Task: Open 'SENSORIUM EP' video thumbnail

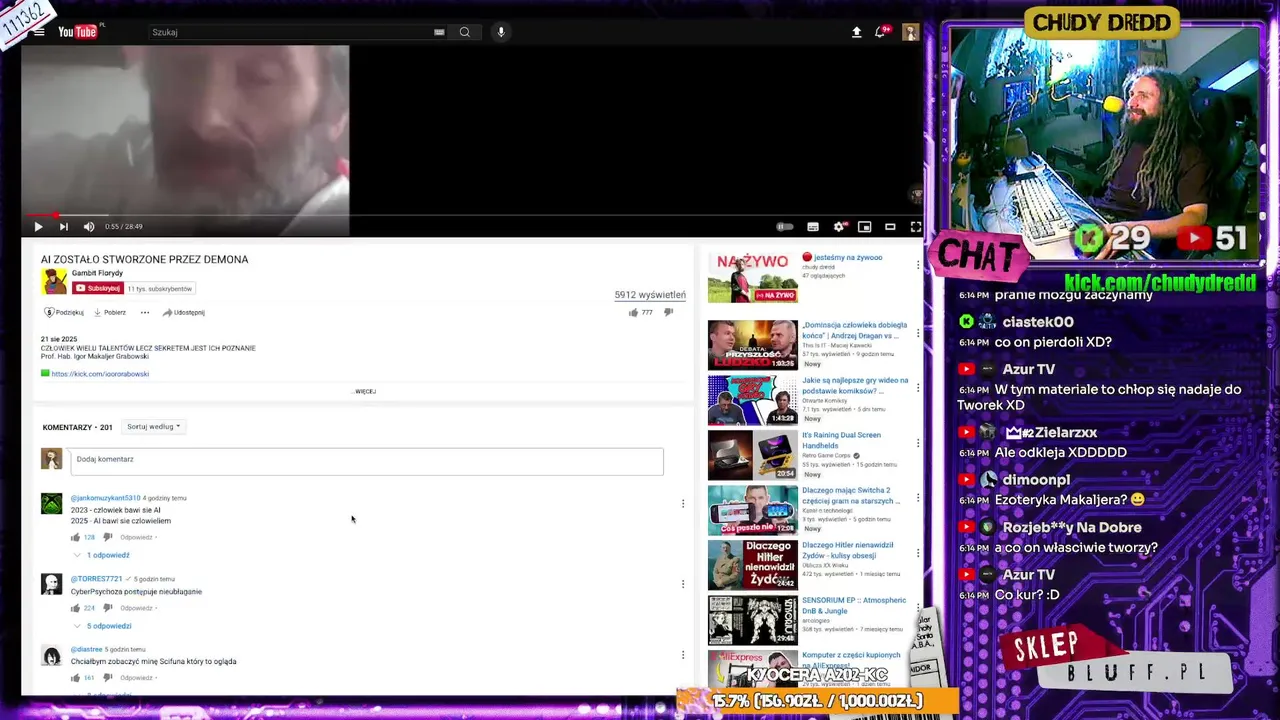Action: pyautogui.click(x=752, y=620)
